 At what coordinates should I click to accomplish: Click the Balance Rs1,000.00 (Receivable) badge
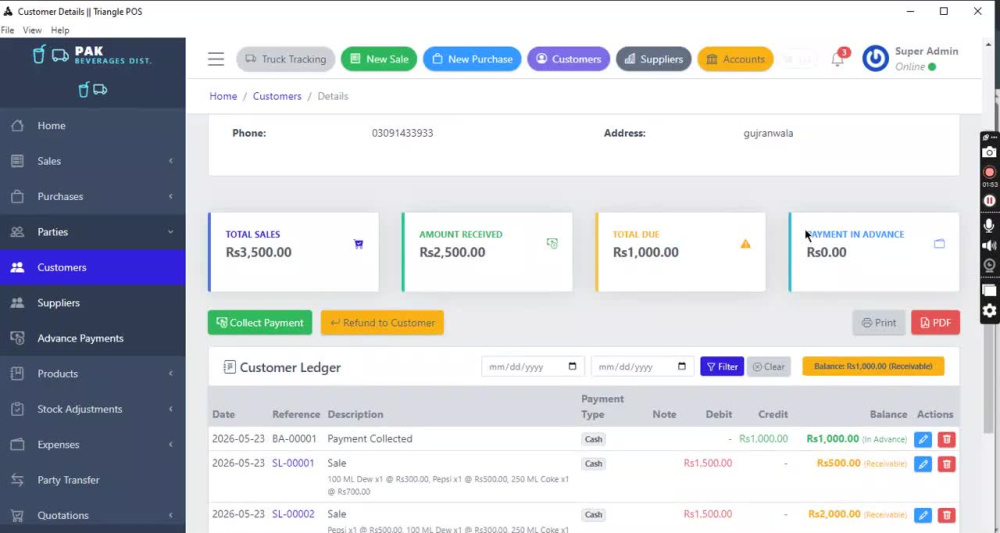click(873, 367)
